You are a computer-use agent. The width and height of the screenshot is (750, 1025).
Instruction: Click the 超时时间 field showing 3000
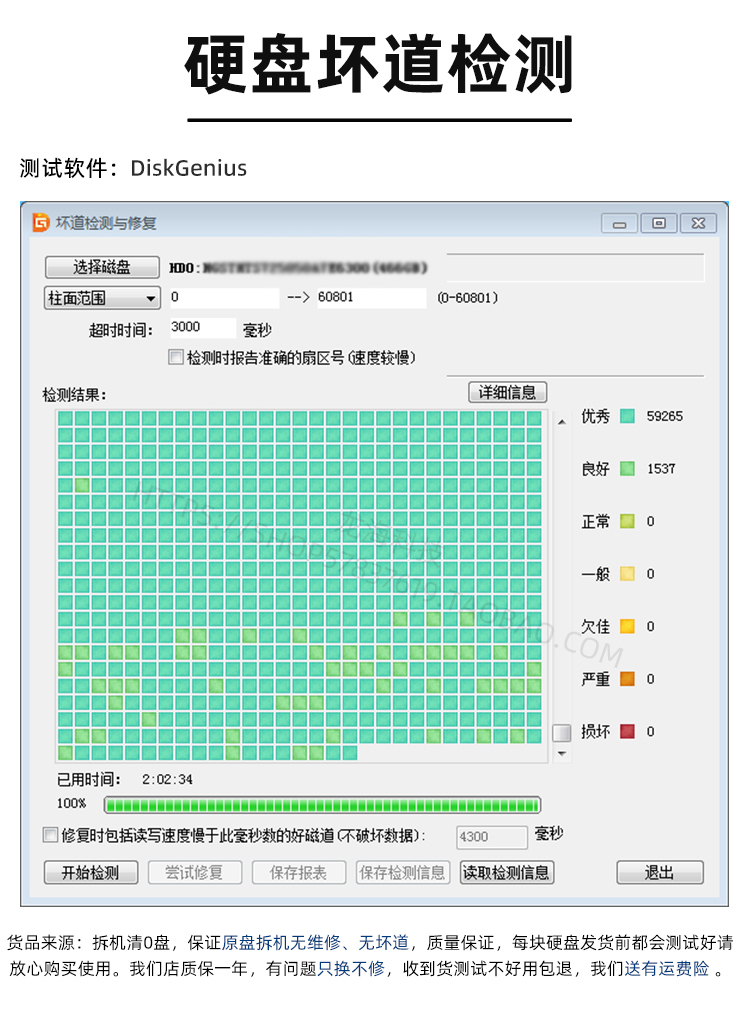tap(202, 328)
